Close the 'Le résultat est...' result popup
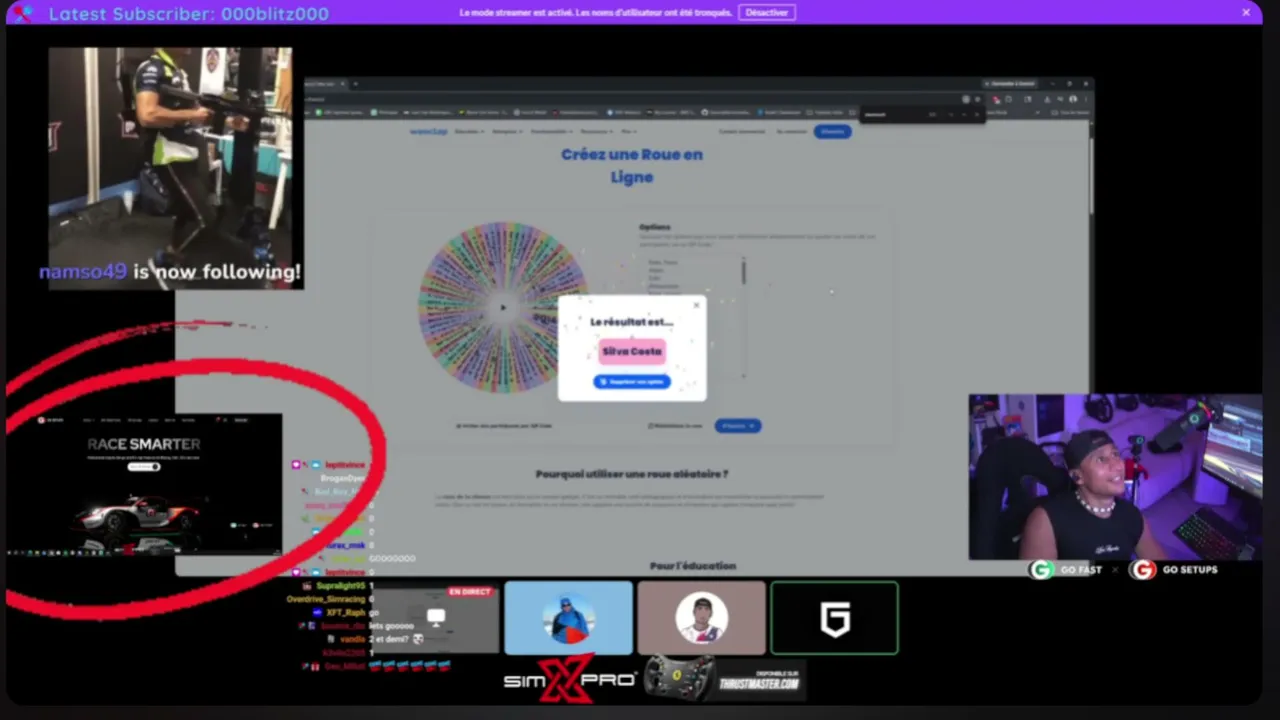 [x=697, y=305]
